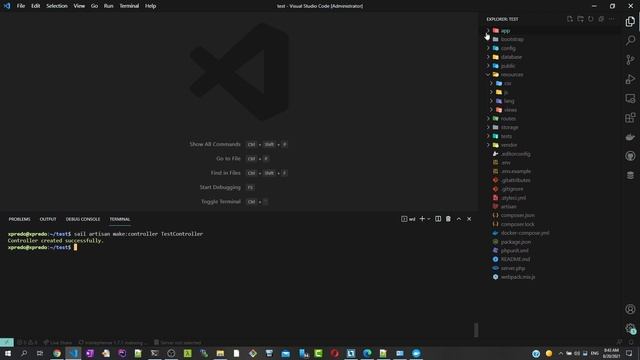Split the terminal panel
The width and height of the screenshot is (640, 360).
[438, 219]
